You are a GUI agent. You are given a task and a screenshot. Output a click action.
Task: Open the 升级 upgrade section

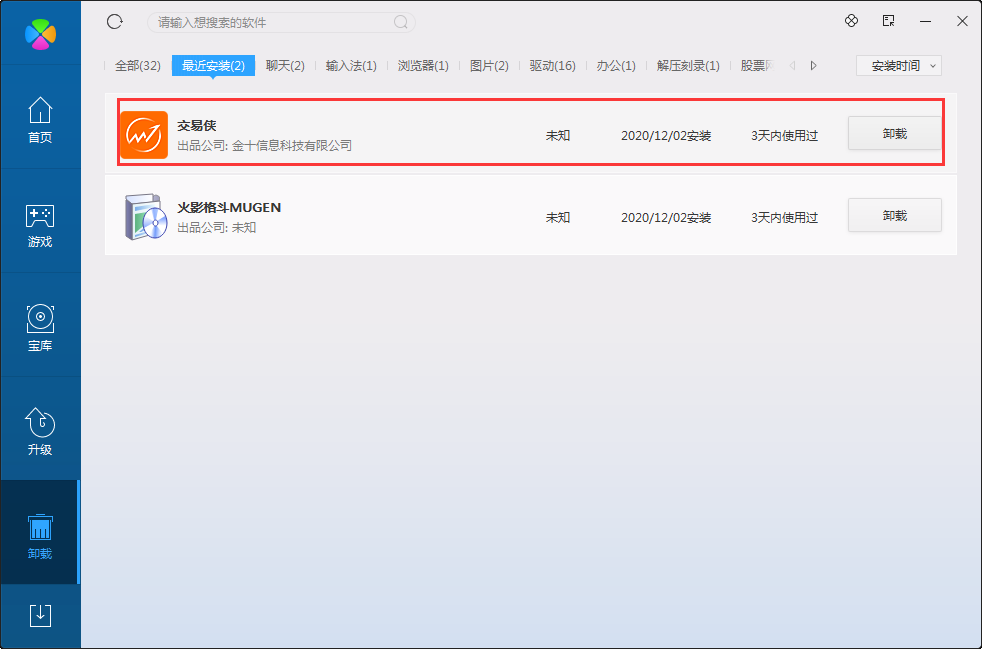pos(40,432)
